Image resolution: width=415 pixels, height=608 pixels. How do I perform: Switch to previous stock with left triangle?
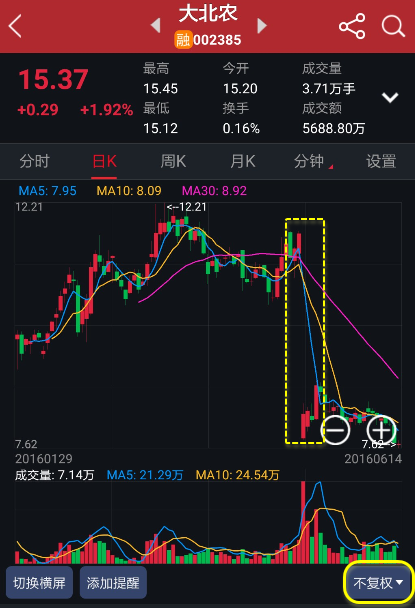tap(156, 26)
